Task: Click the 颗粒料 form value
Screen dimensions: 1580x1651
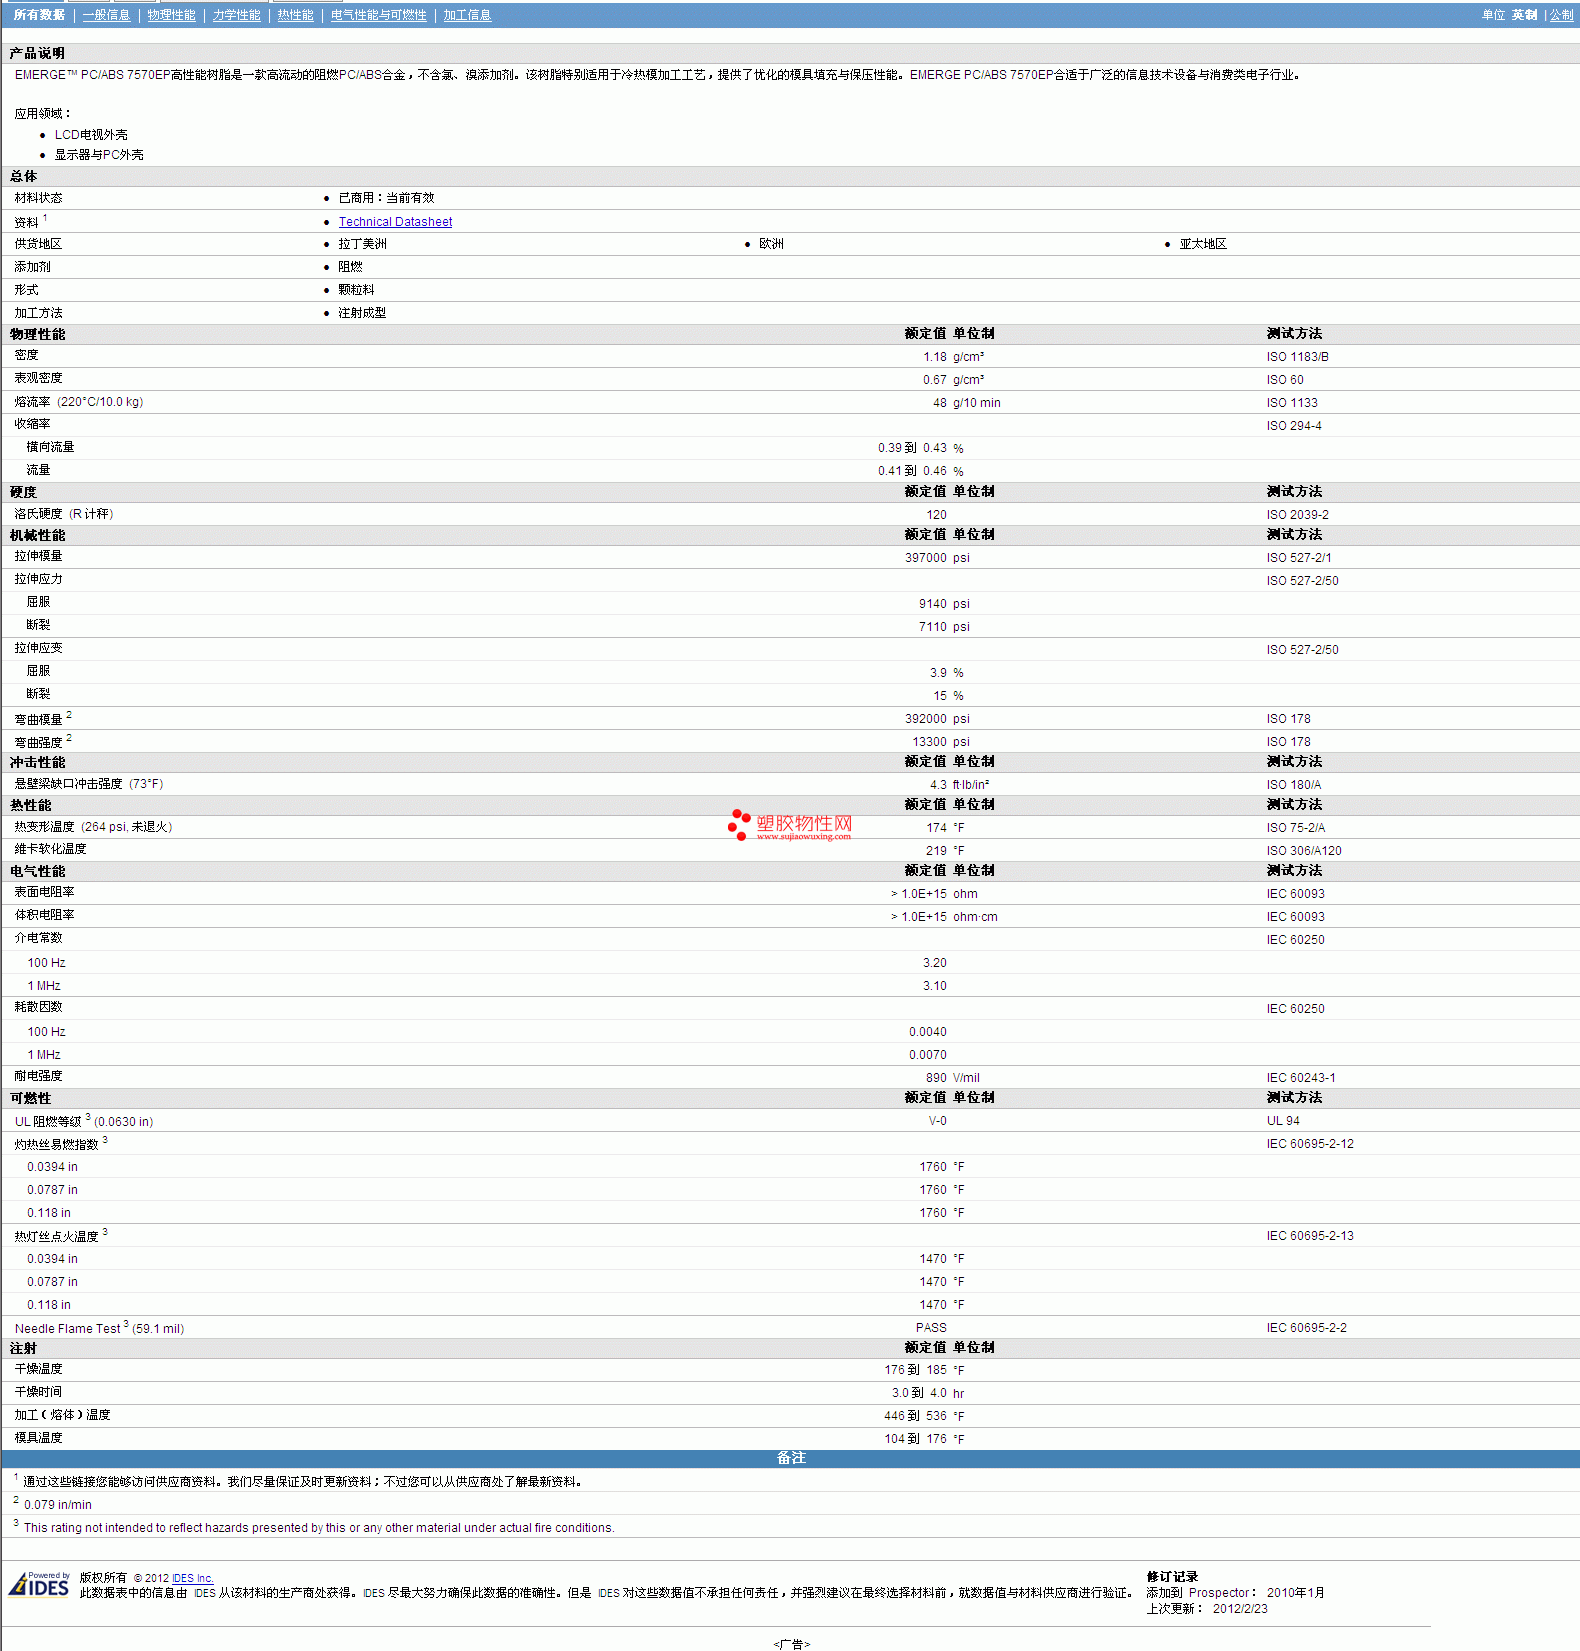Action: pyautogui.click(x=356, y=290)
